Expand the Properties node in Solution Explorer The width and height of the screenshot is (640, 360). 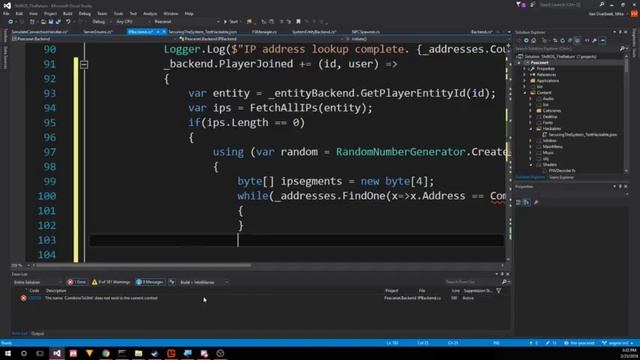[x=525, y=69]
